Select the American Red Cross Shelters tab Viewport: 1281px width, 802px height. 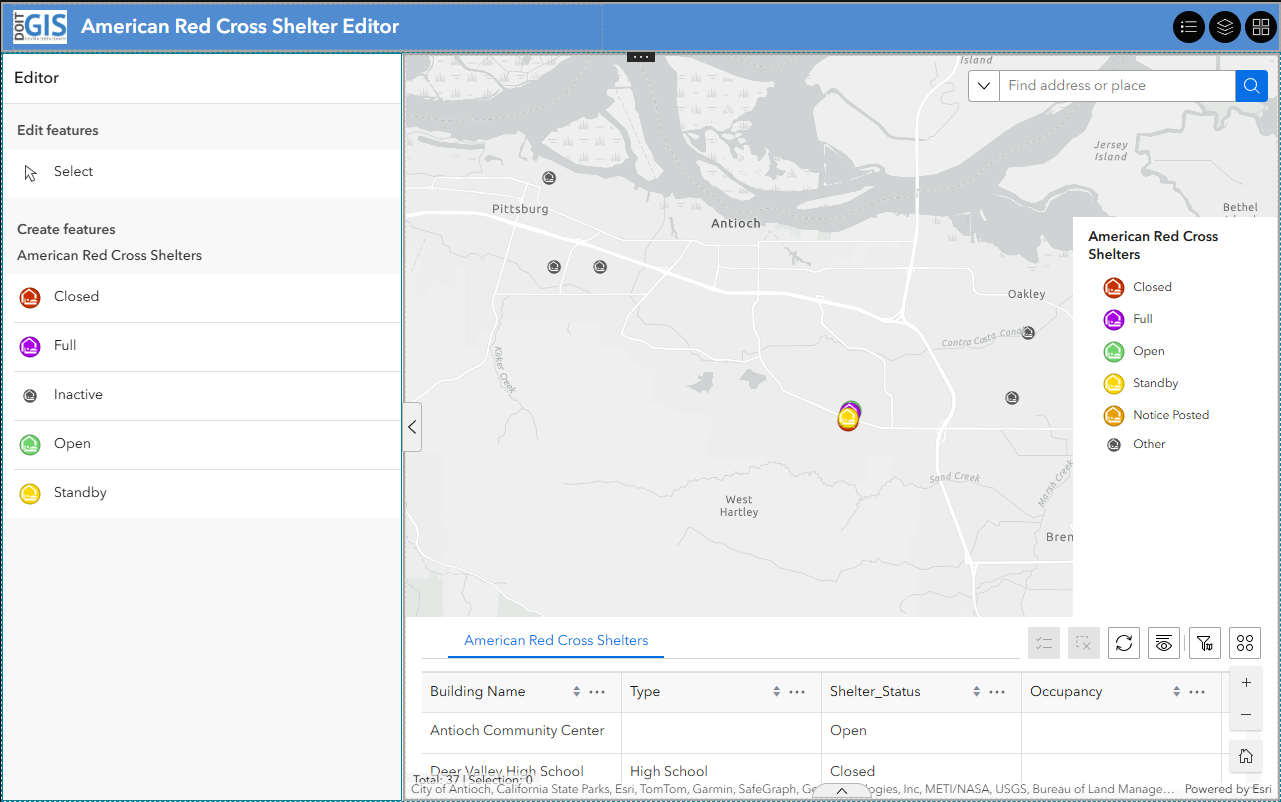coord(556,641)
